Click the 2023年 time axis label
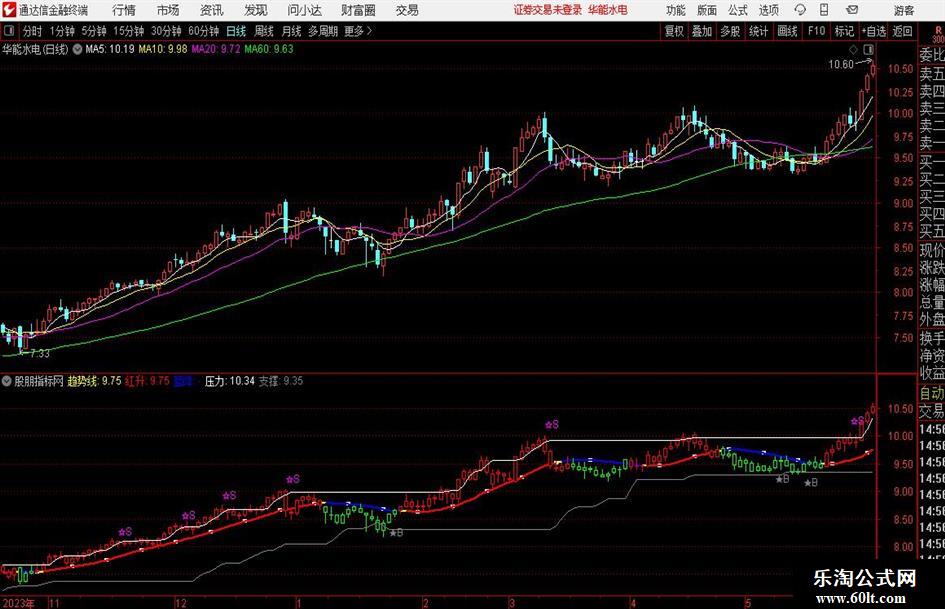This screenshot has width=945, height=609. 19,603
